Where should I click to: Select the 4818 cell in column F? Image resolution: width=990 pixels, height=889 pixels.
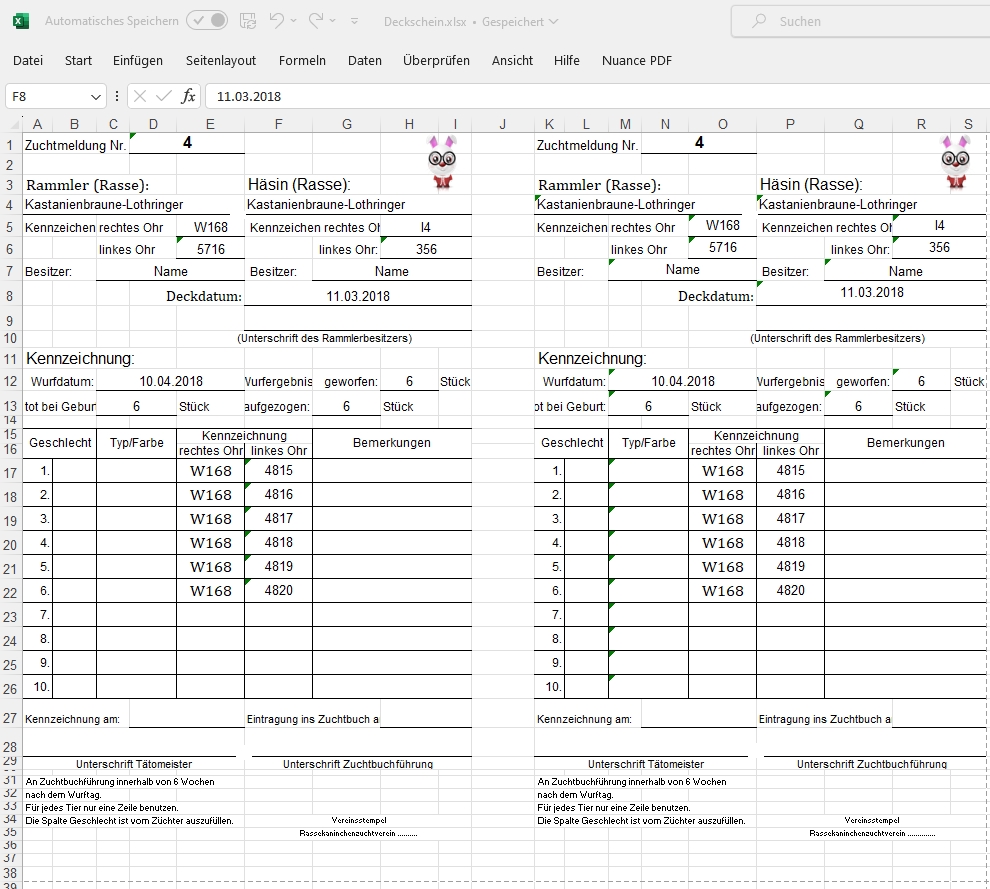pyautogui.click(x=278, y=542)
